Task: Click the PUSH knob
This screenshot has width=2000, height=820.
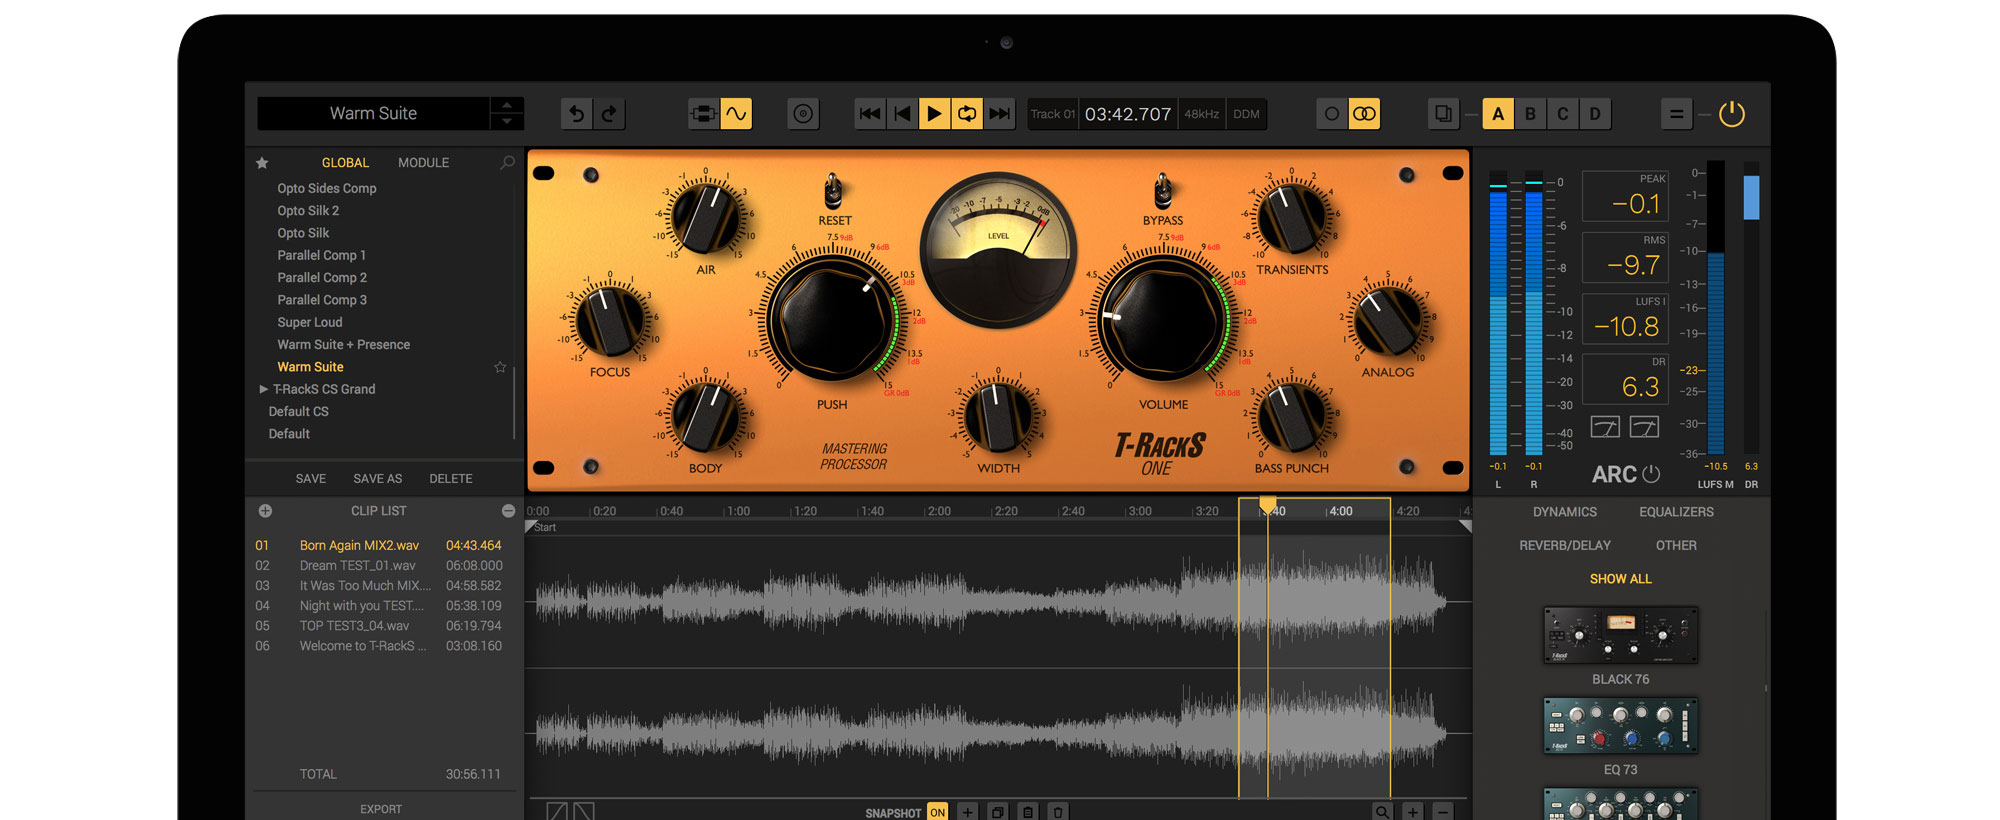Action: tap(831, 319)
